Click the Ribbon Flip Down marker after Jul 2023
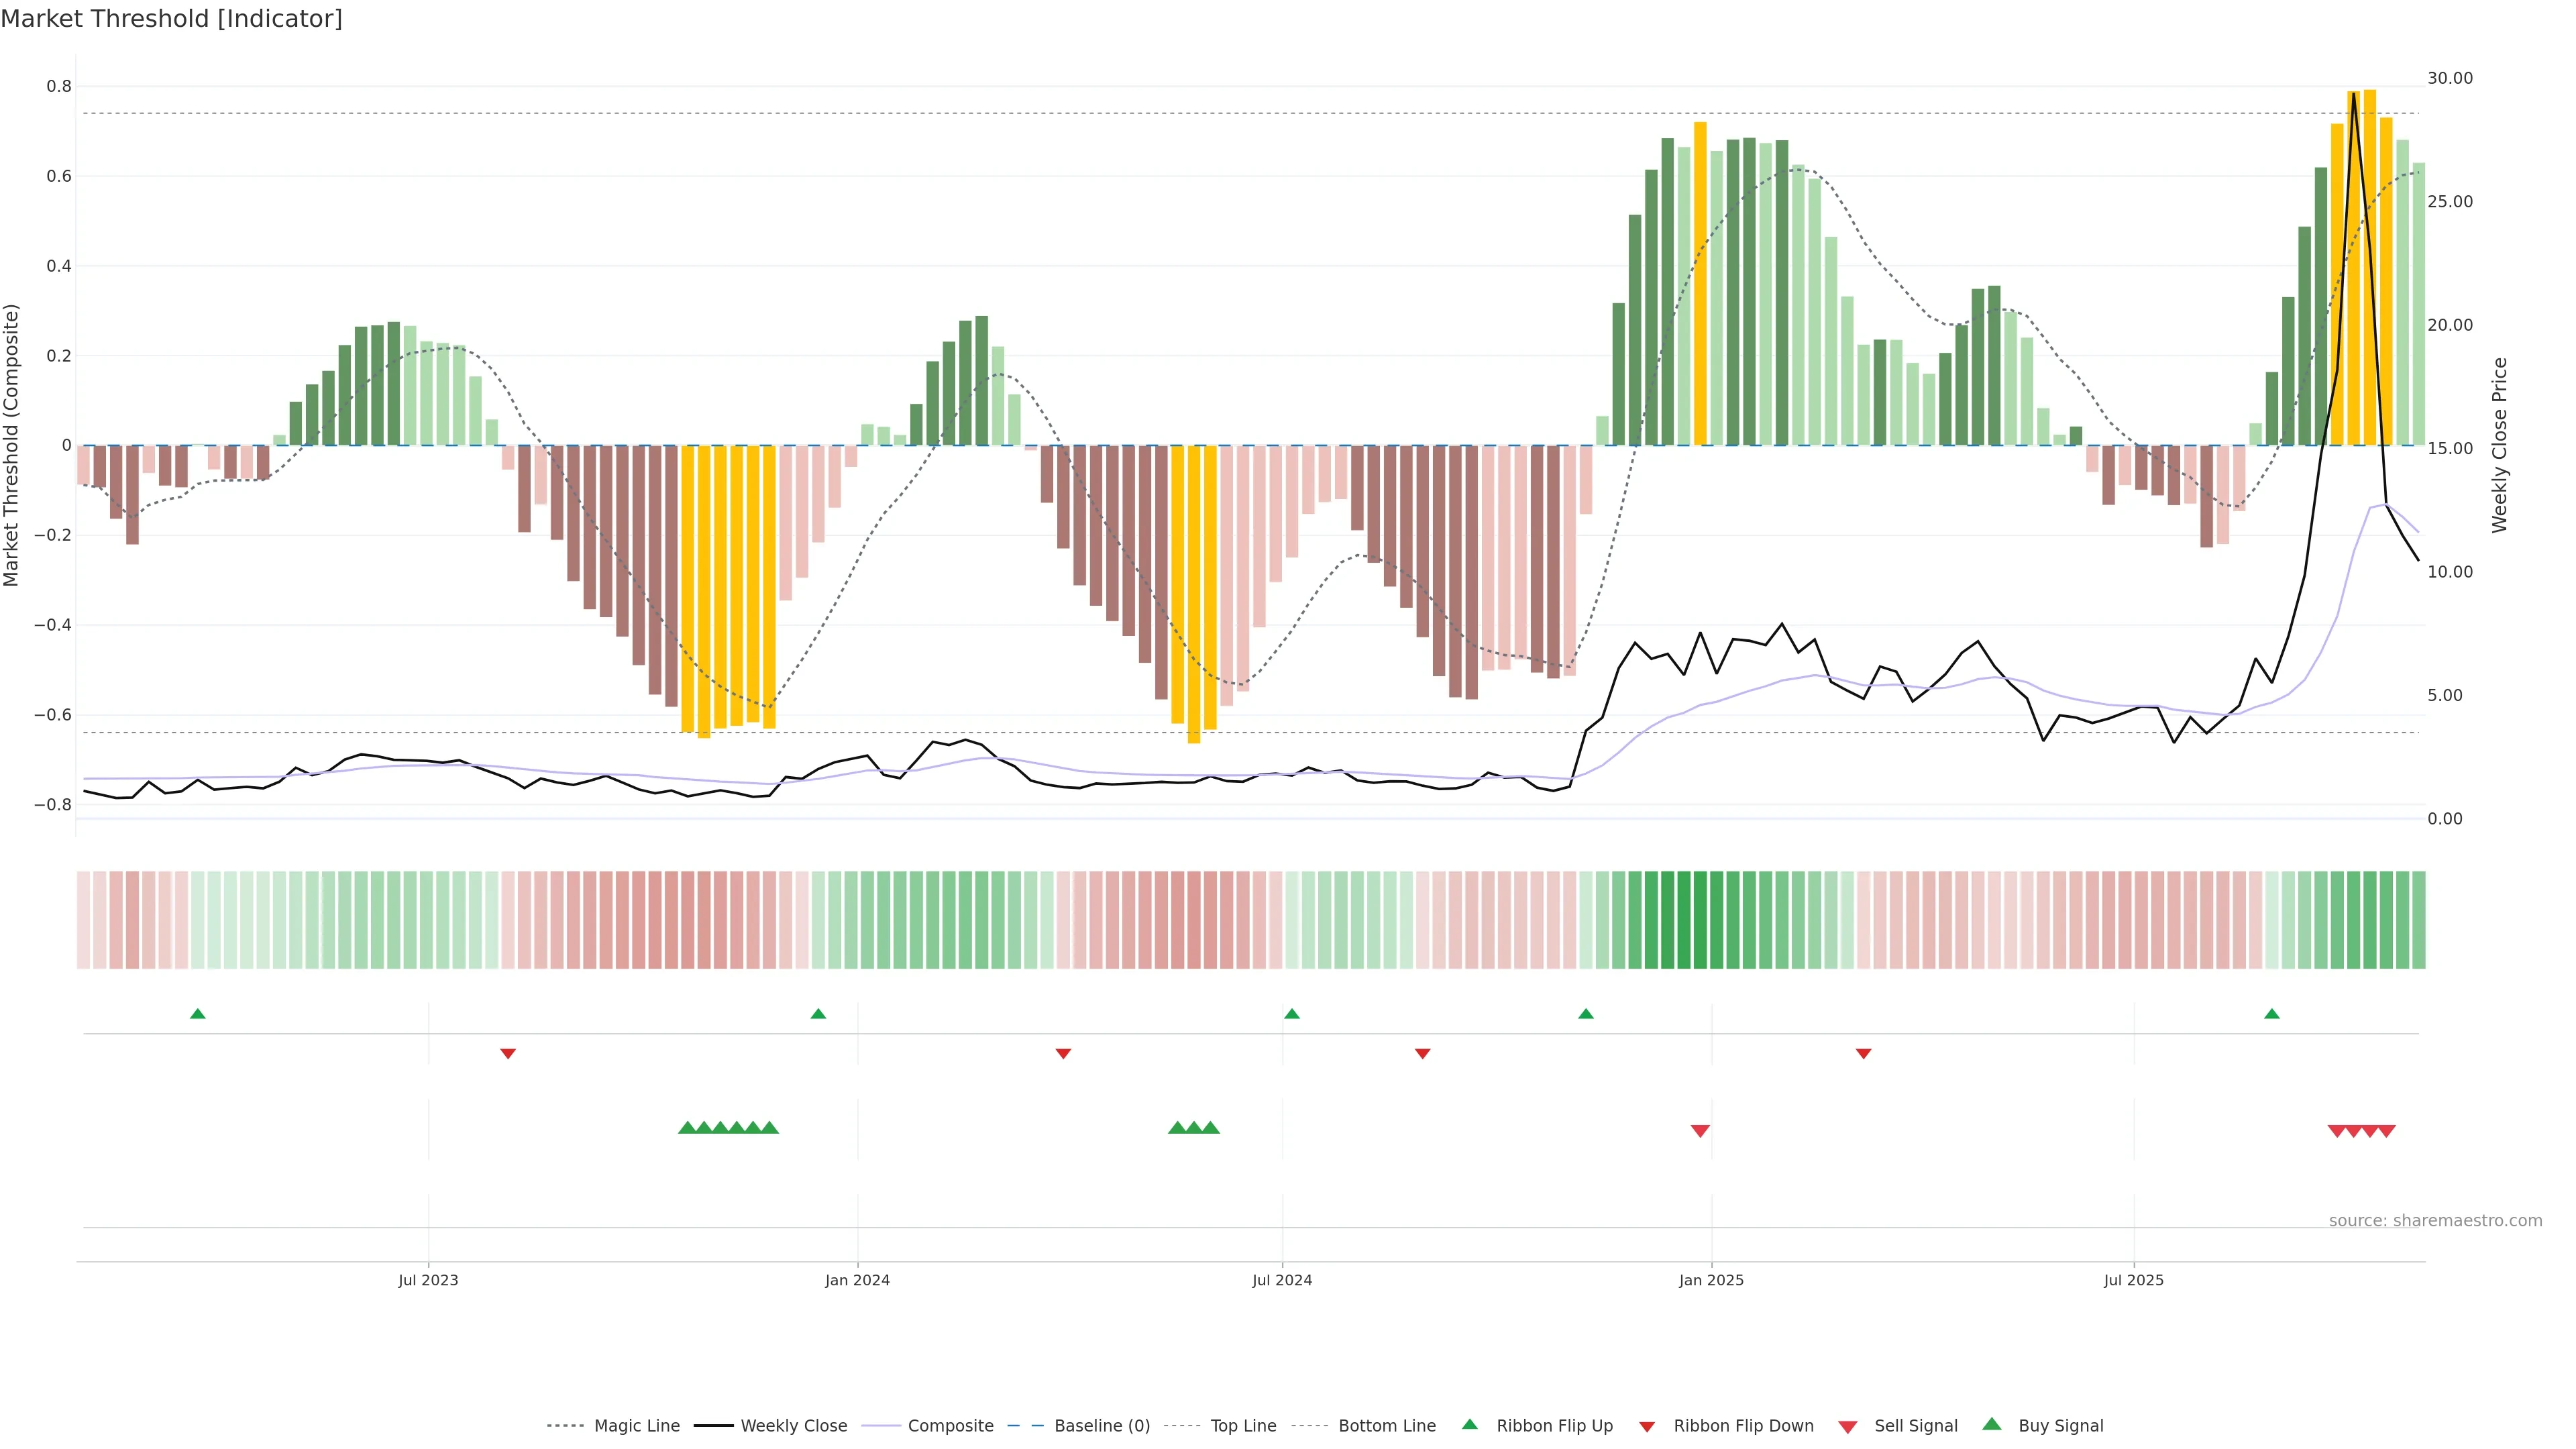 click(508, 1054)
